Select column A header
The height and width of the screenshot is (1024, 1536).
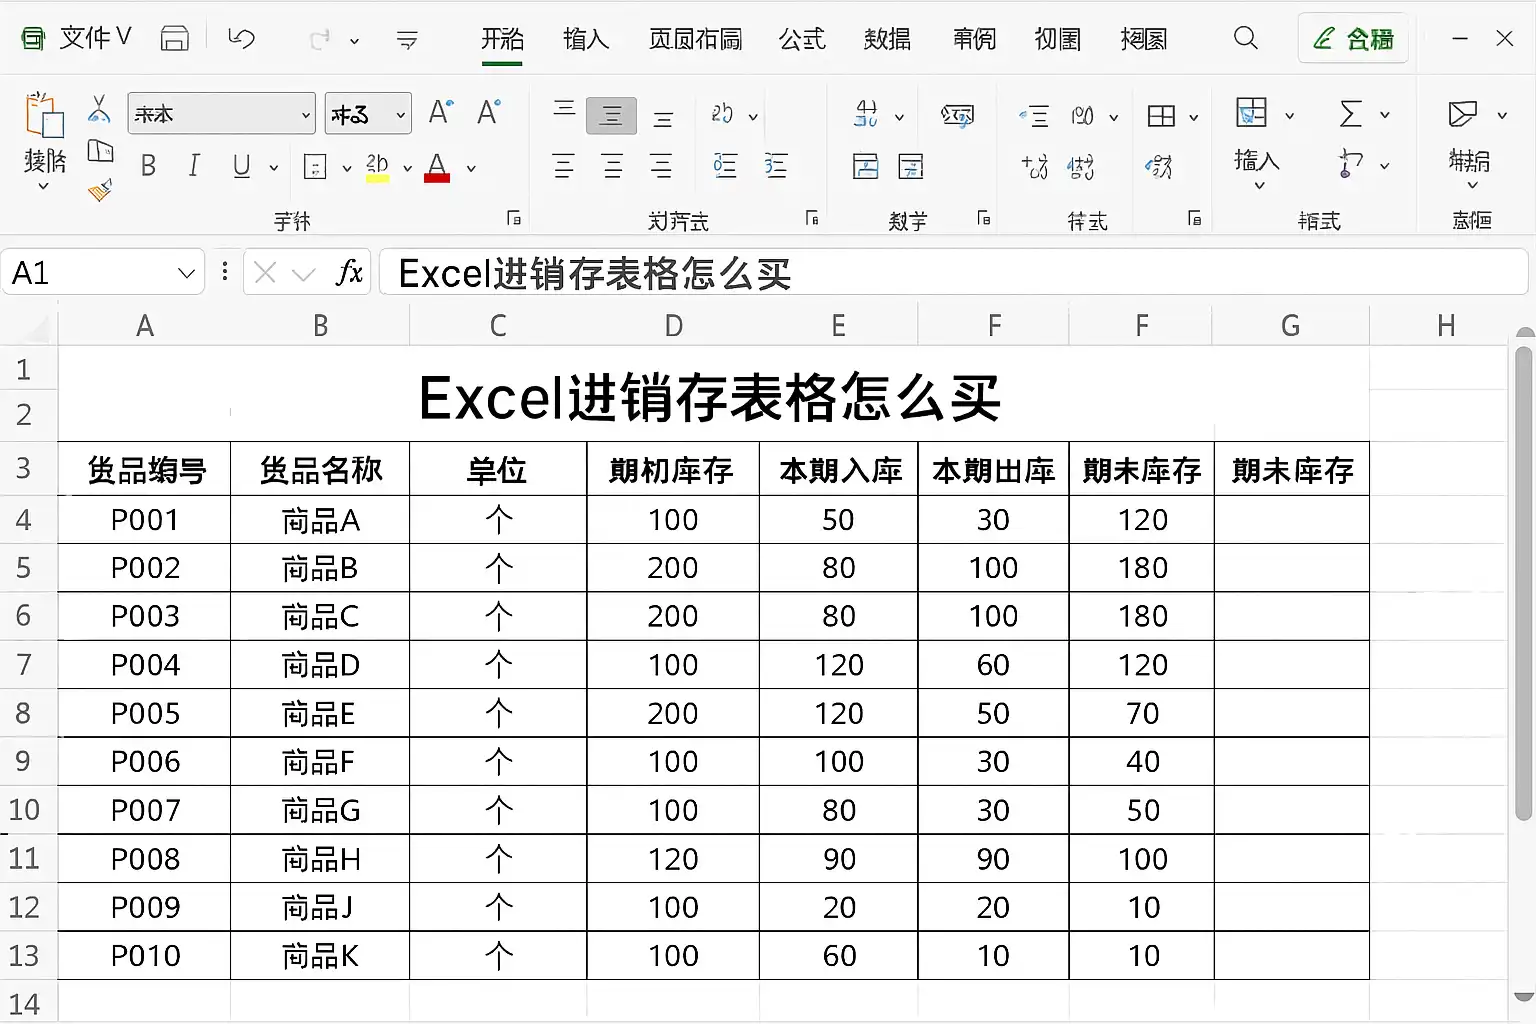(145, 326)
